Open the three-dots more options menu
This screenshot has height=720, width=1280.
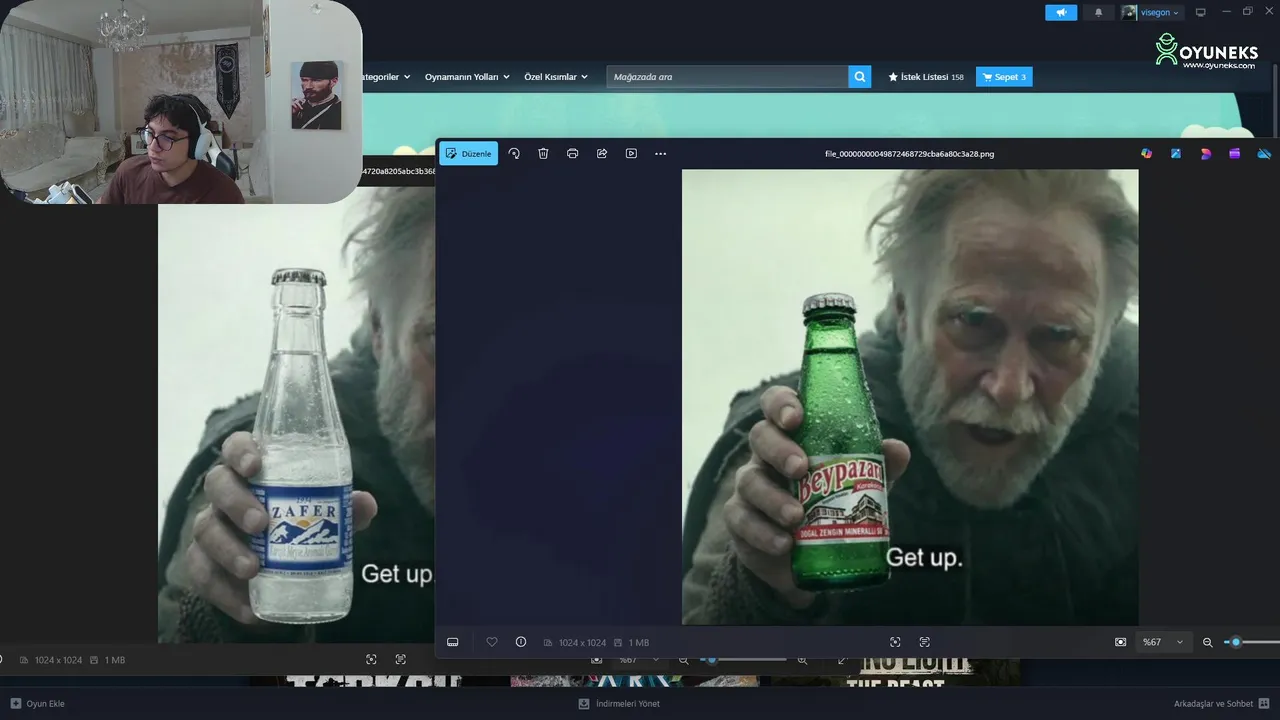click(x=660, y=153)
